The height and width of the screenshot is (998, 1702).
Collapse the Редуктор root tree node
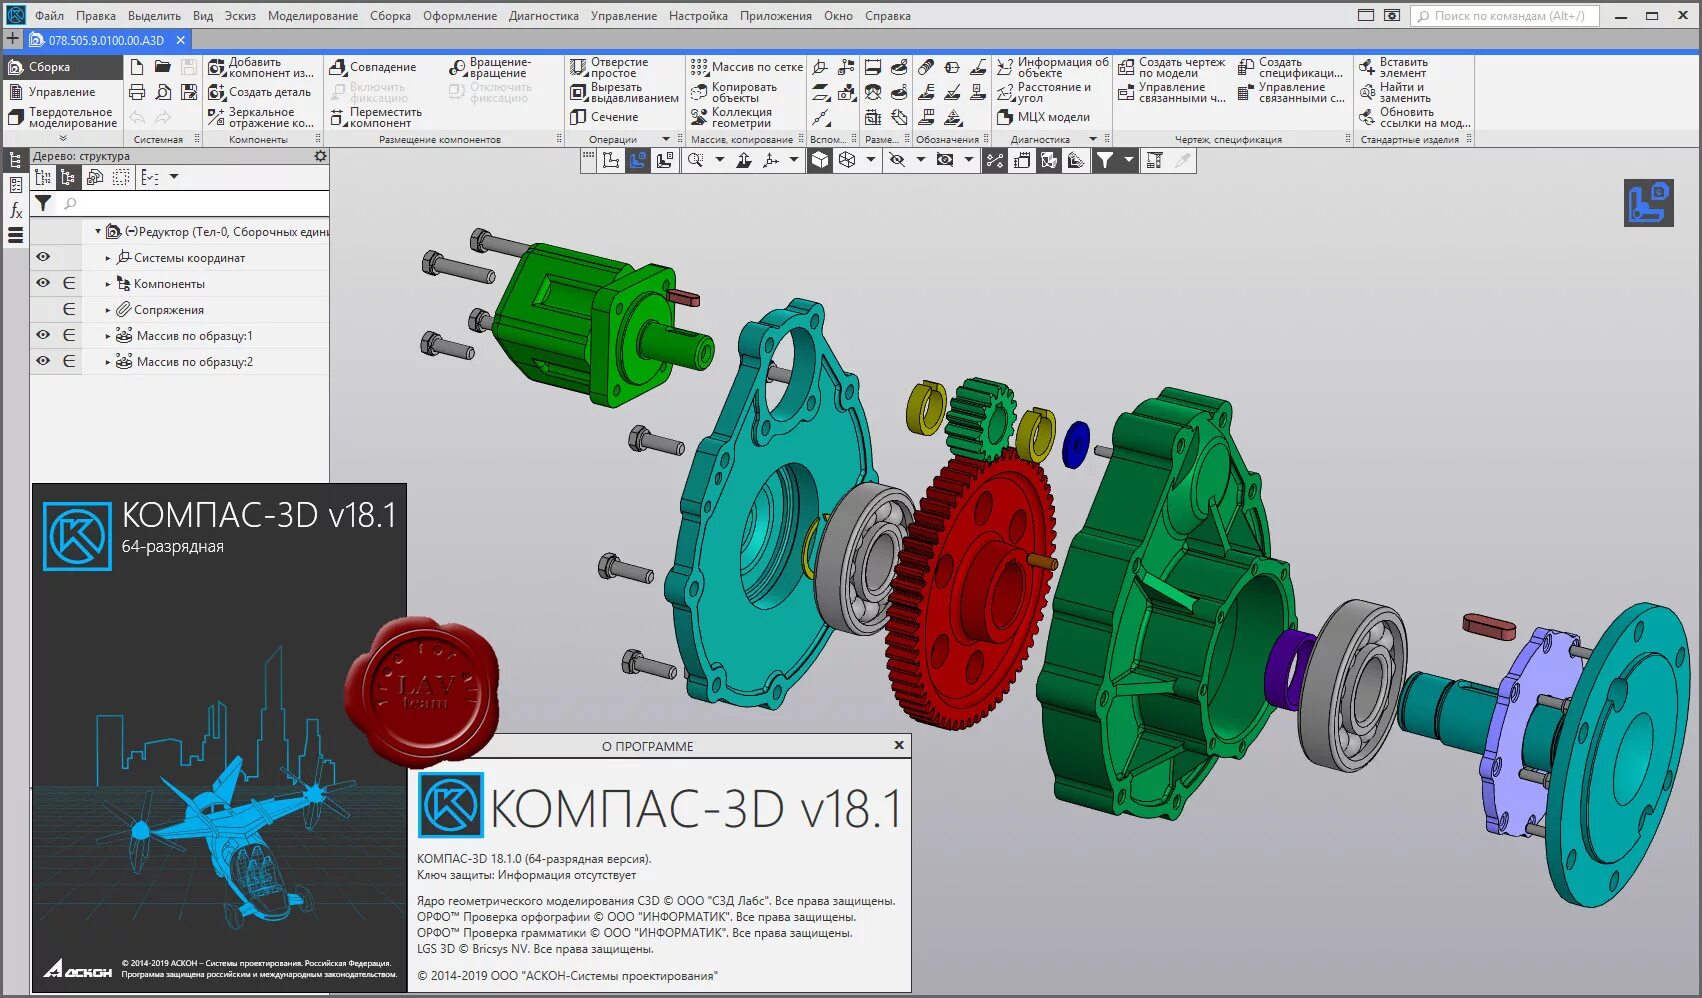(98, 231)
